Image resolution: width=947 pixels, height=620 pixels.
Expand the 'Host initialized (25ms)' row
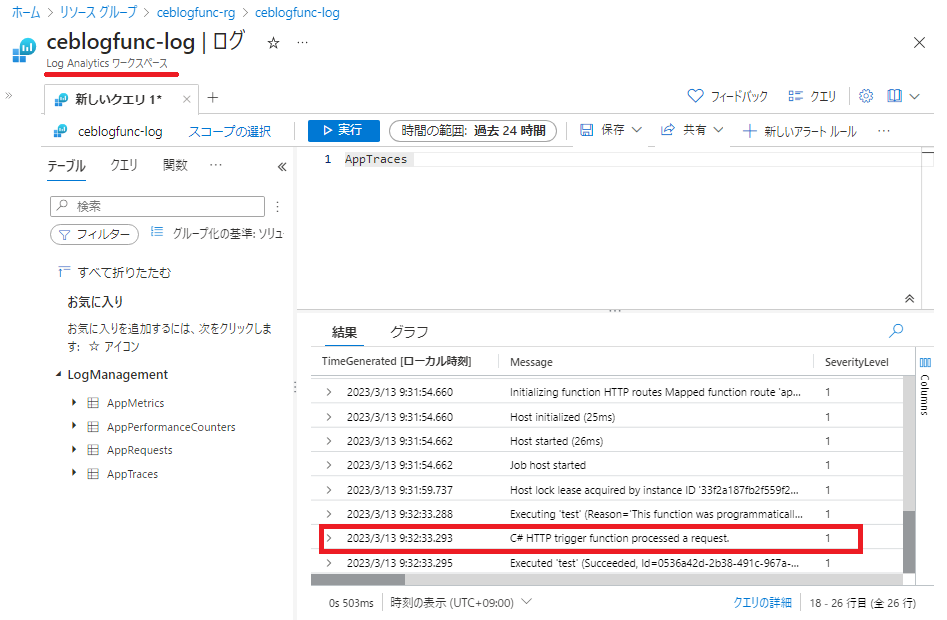(x=329, y=417)
